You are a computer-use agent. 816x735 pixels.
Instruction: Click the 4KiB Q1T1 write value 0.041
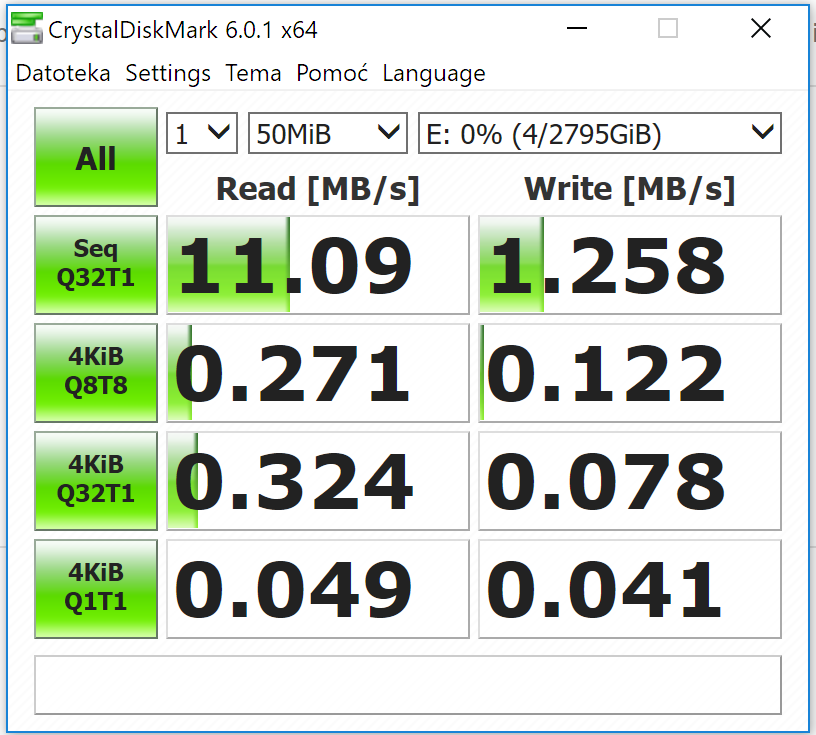pos(630,588)
